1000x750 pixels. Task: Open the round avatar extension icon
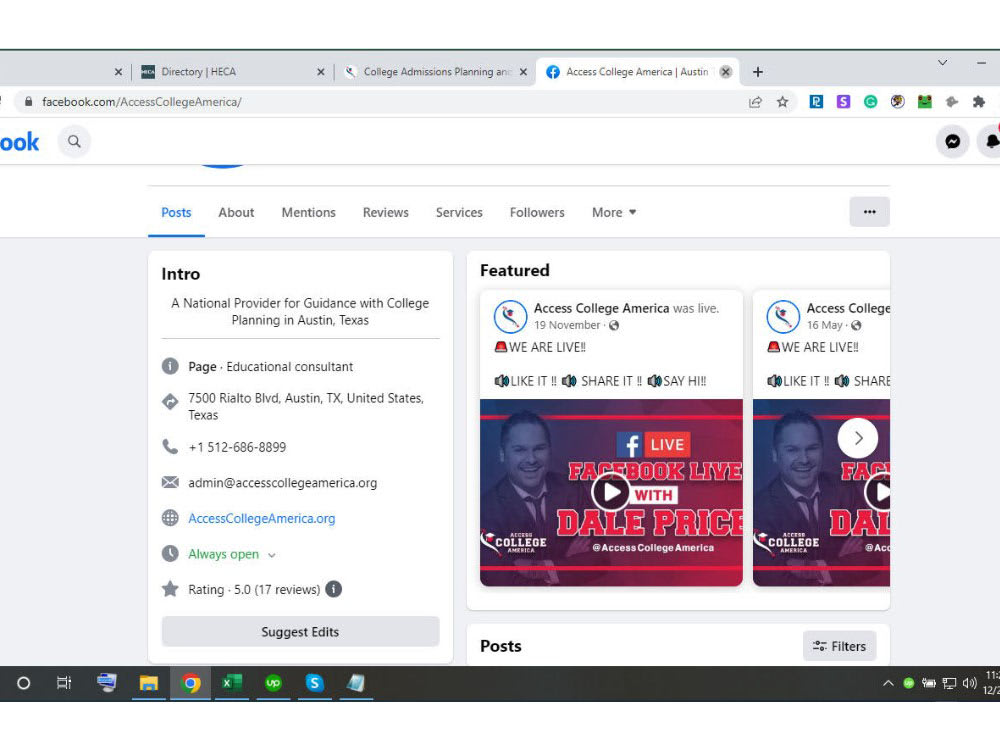897,101
